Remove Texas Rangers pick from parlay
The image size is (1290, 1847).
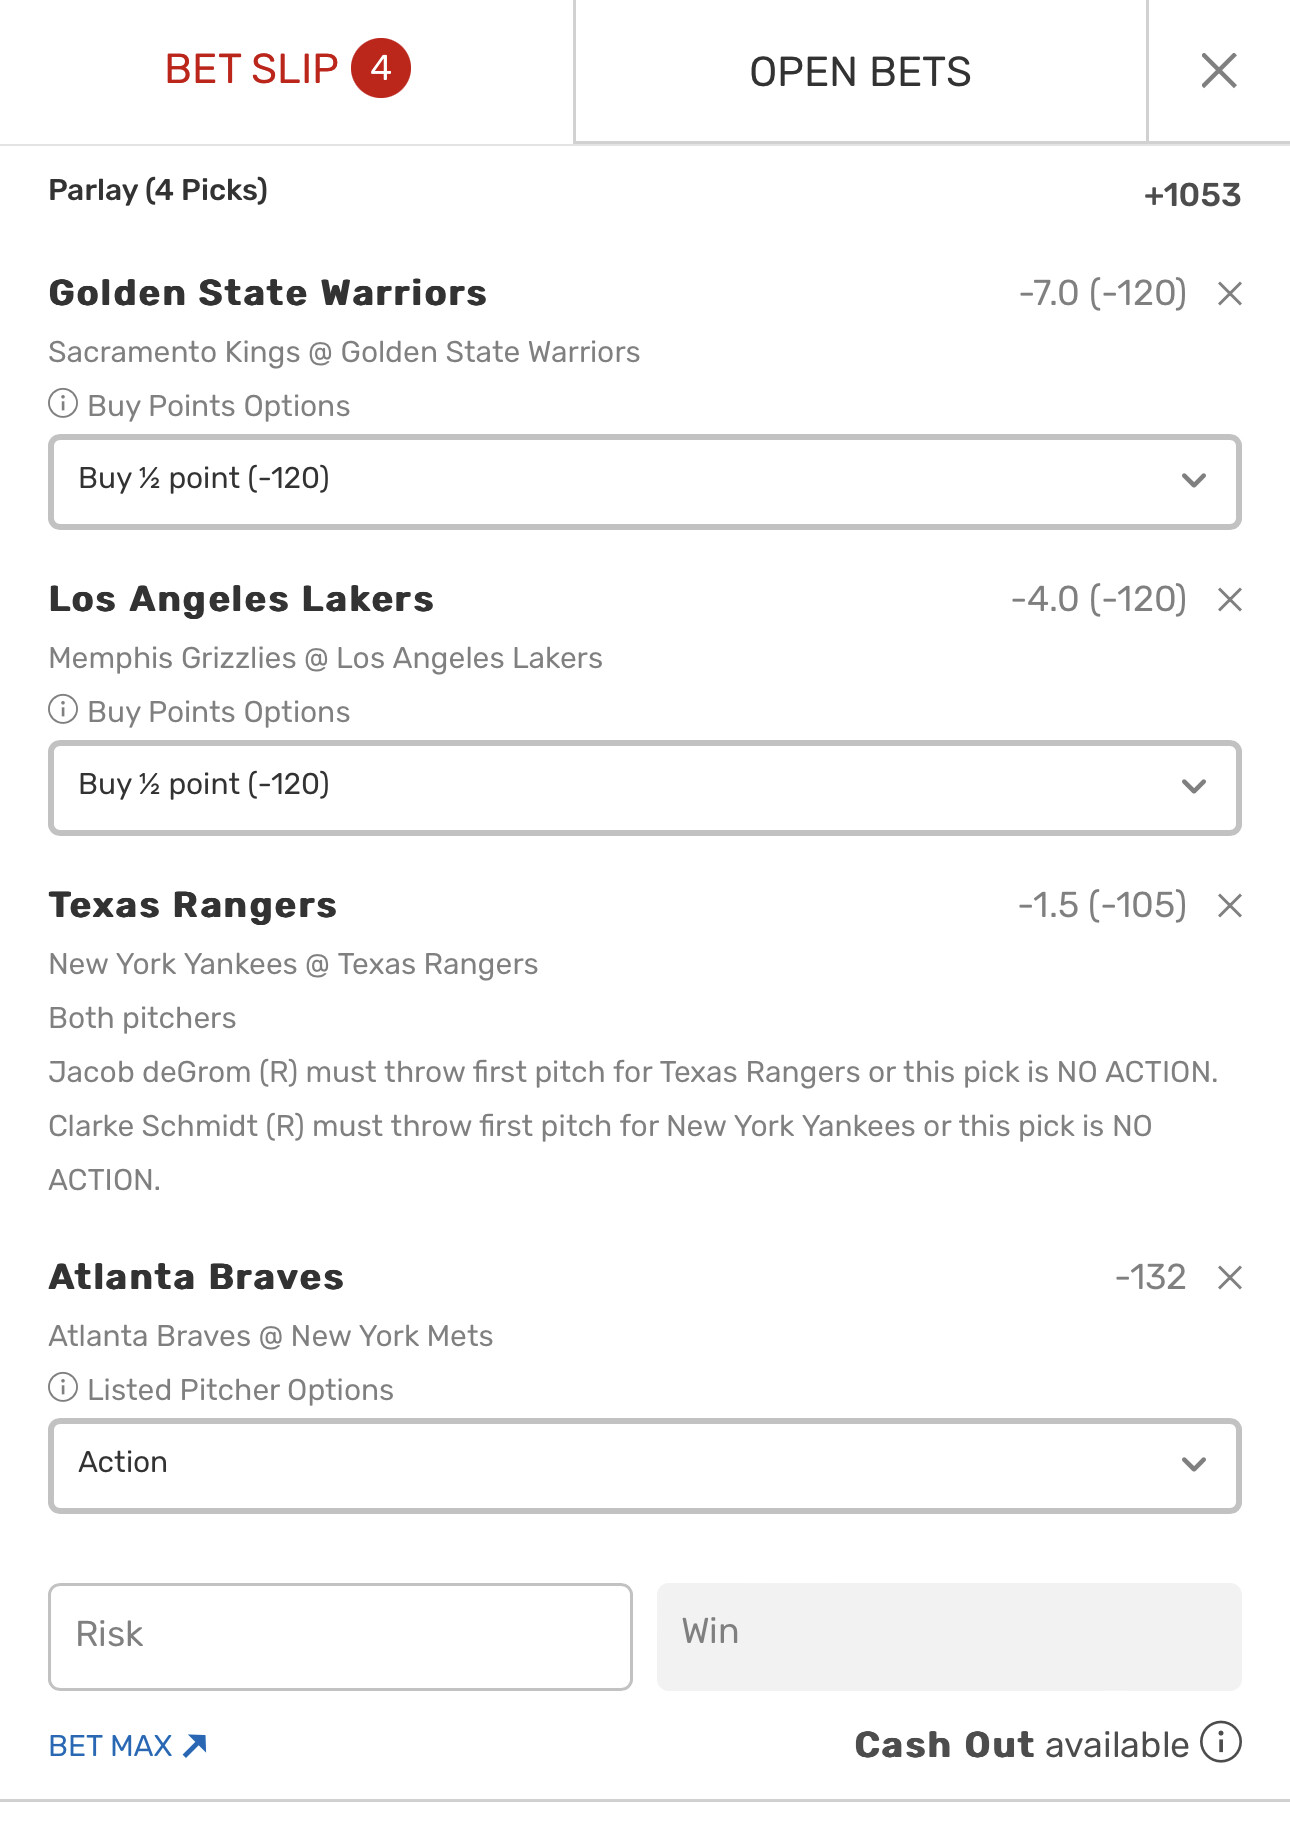(1229, 906)
